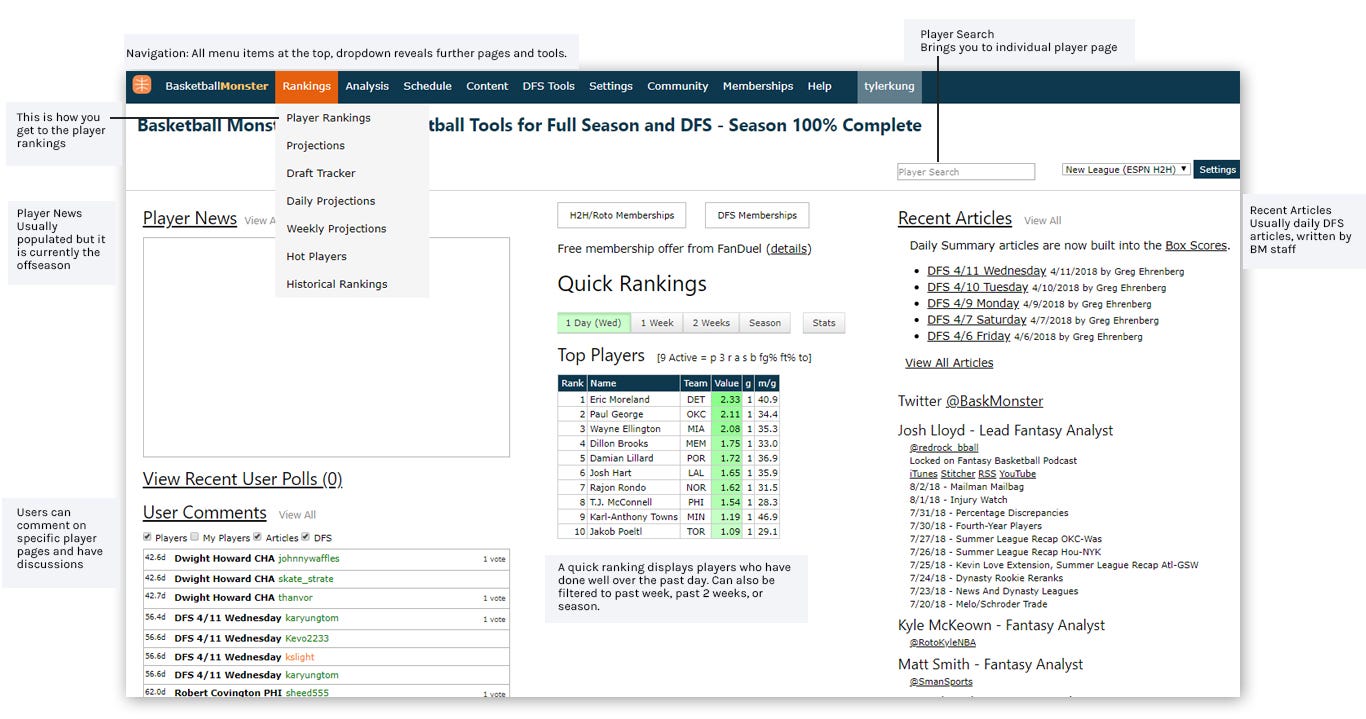Open the Box Scores link
Screen dimensions: 1366x719
tap(1196, 245)
